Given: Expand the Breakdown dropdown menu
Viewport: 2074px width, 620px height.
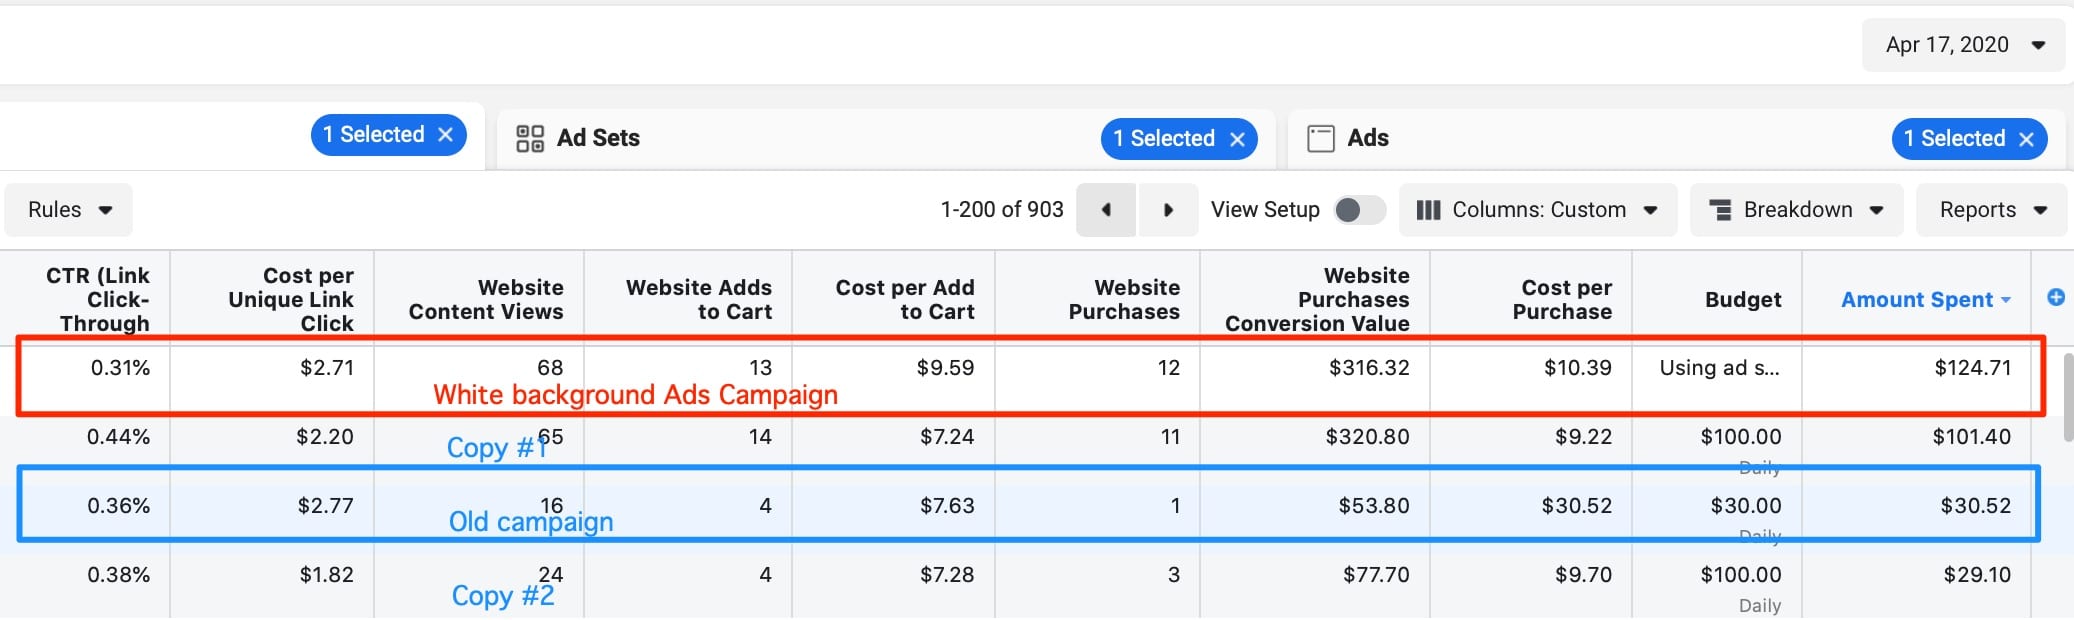Looking at the screenshot, I should point(1796,210).
